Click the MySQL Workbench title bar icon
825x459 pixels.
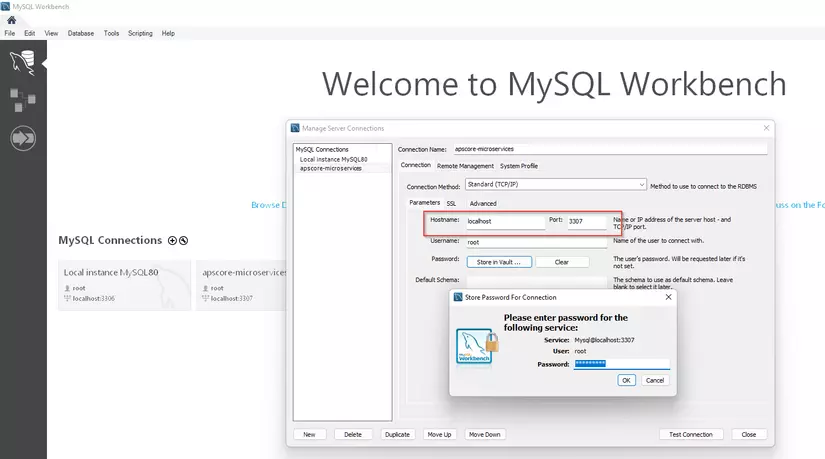click(5, 6)
